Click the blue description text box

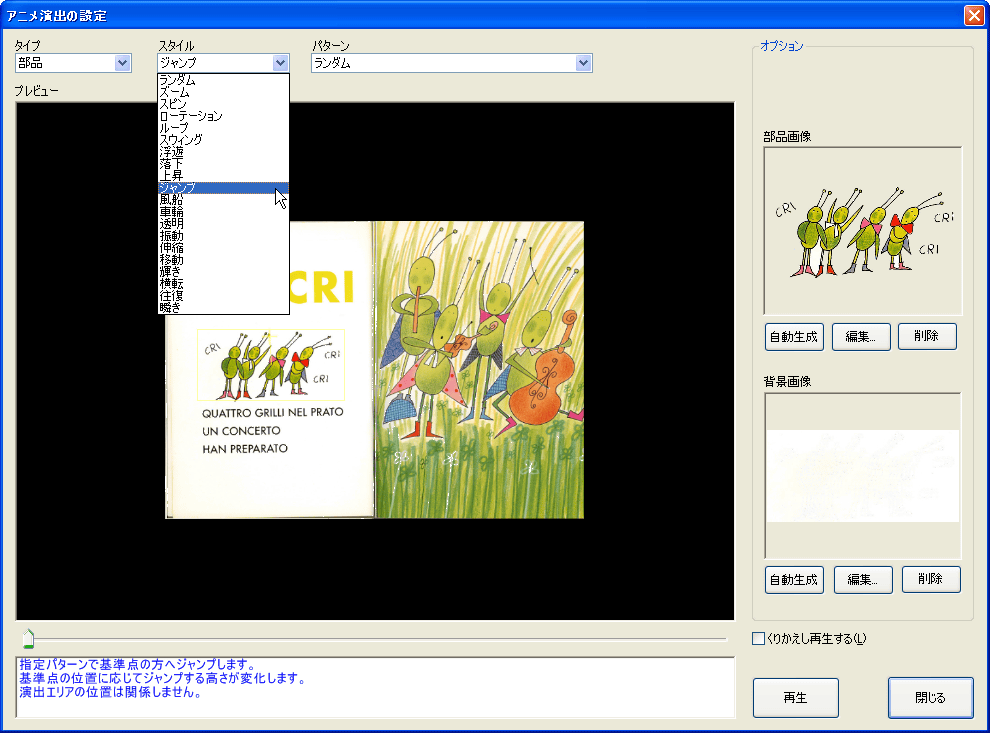pyautogui.click(x=376, y=687)
